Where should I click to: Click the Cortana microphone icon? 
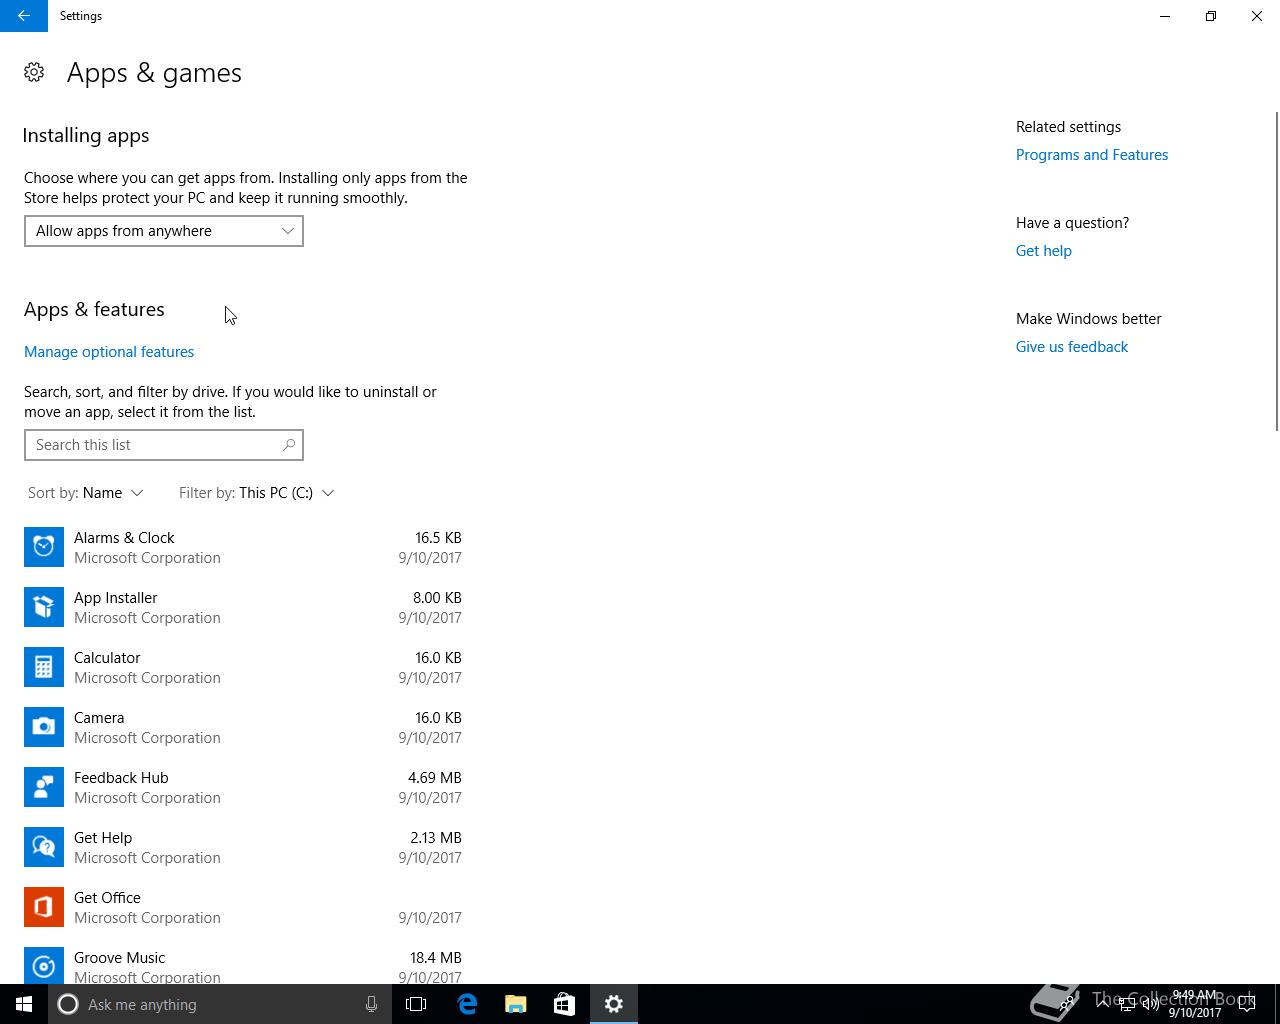371,1004
